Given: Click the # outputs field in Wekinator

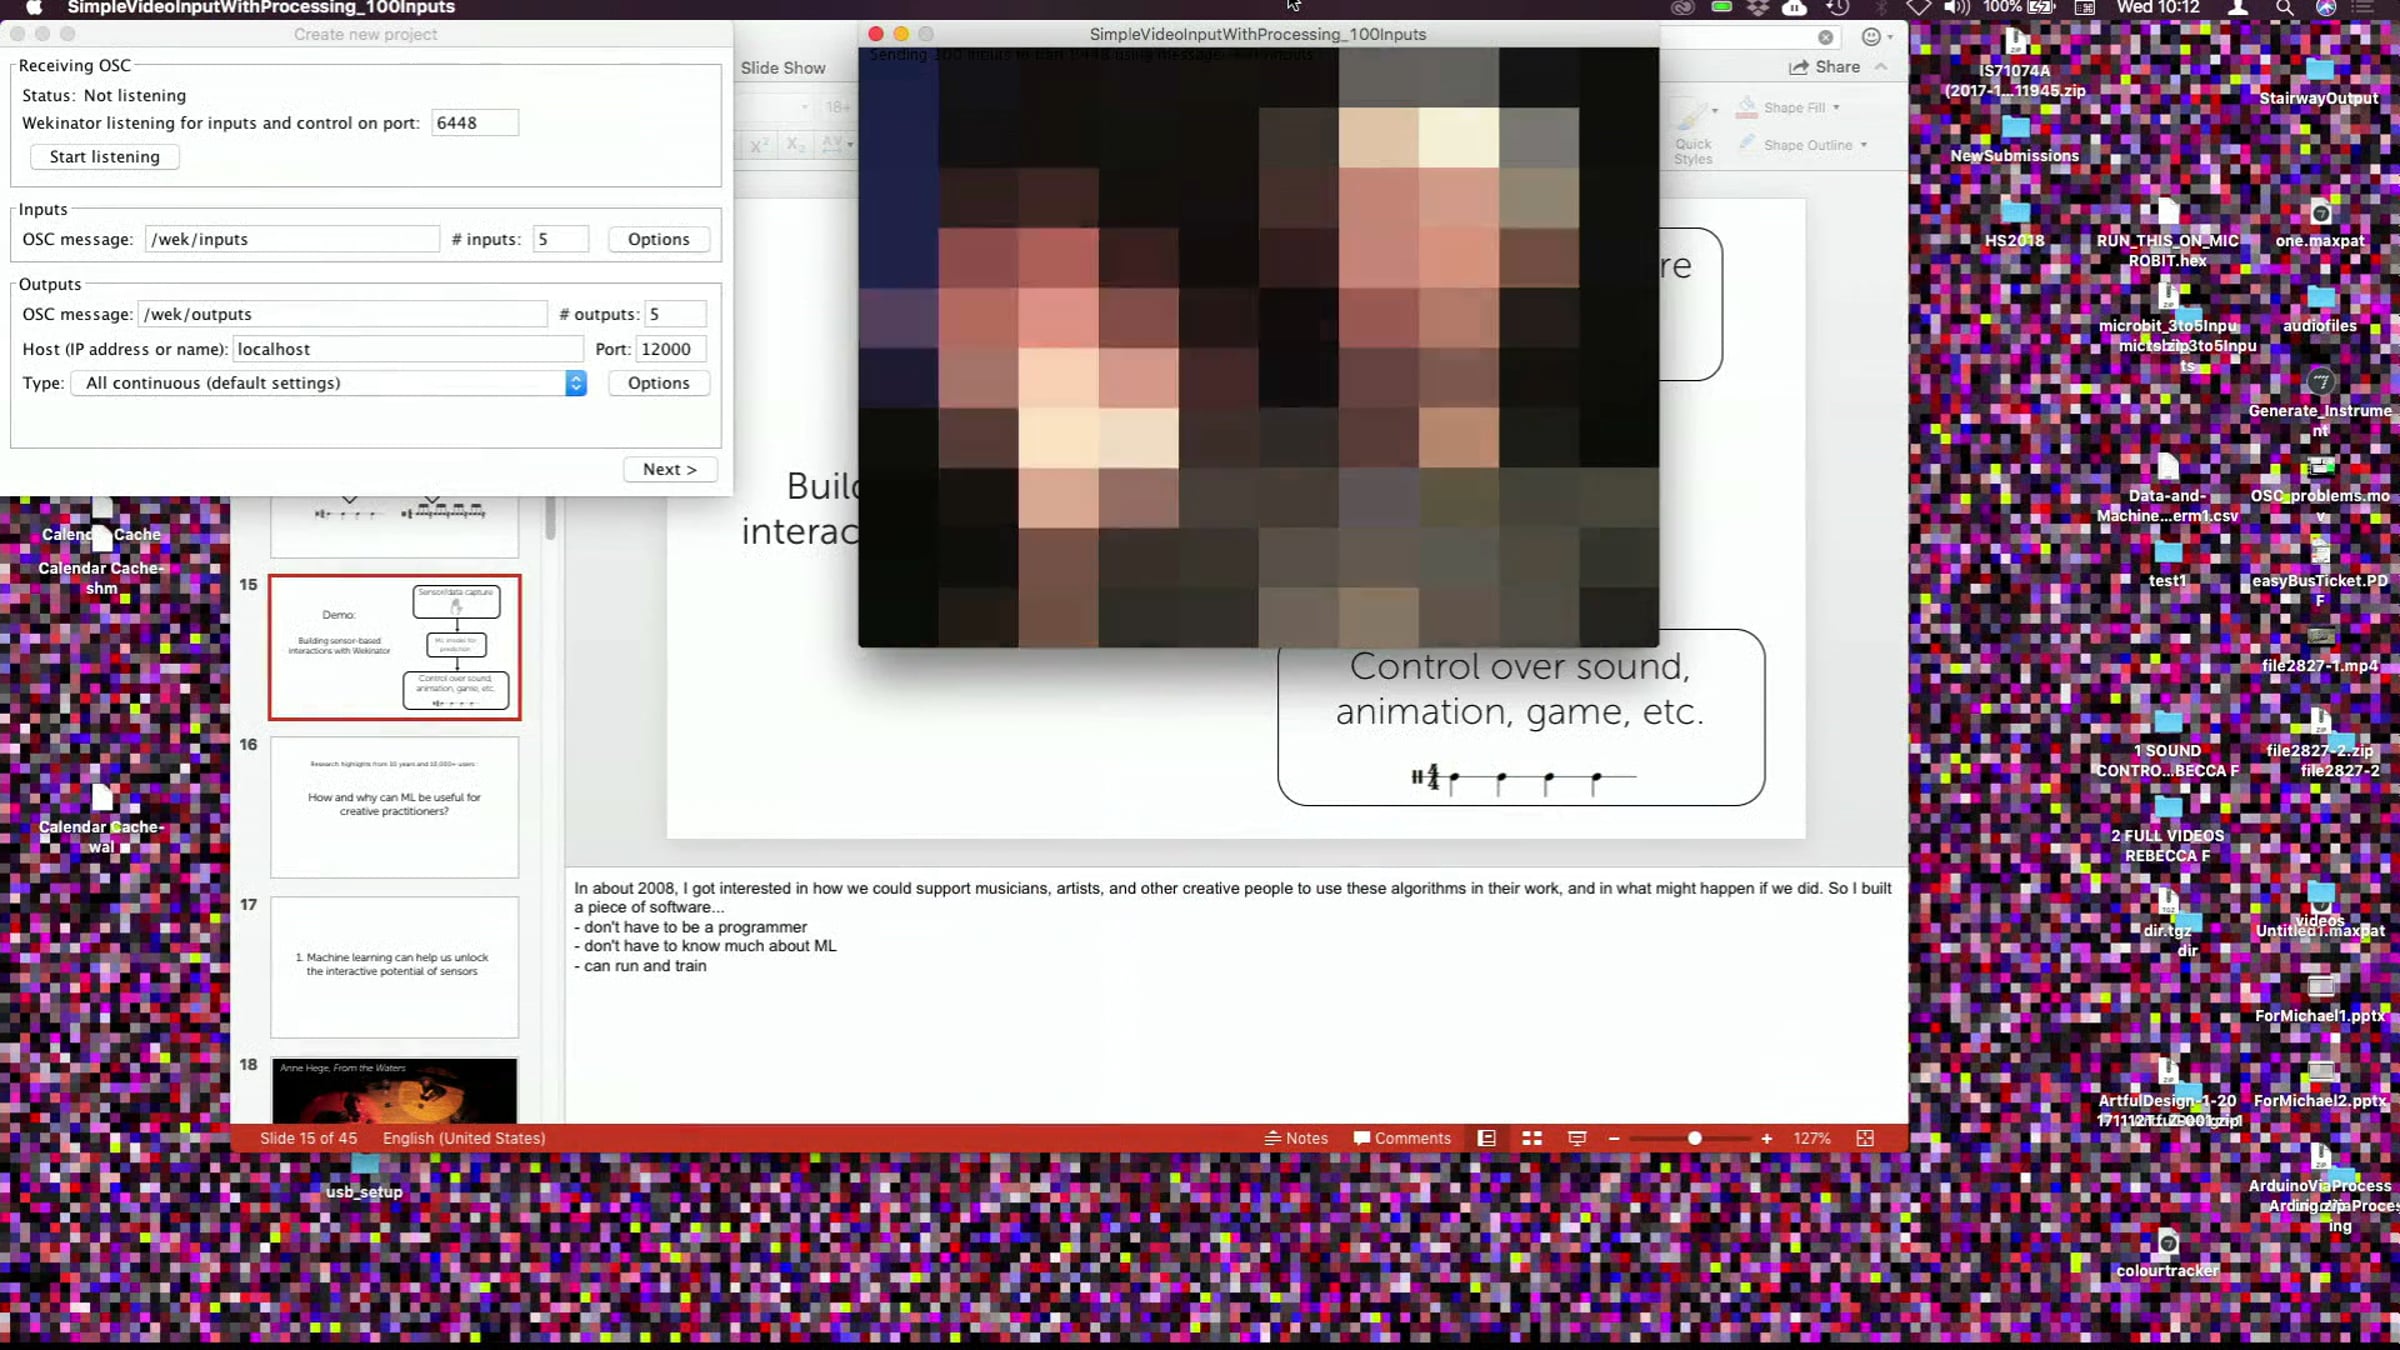Looking at the screenshot, I should (676, 314).
